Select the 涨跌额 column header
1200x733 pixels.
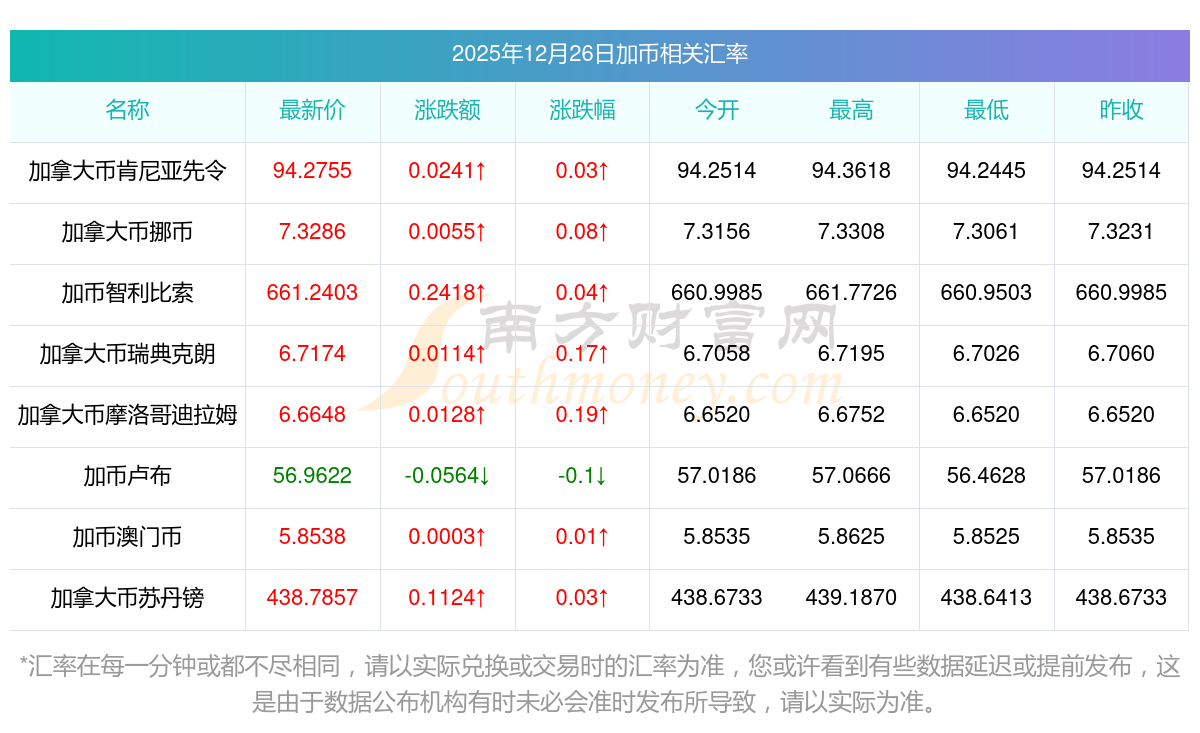(x=447, y=110)
